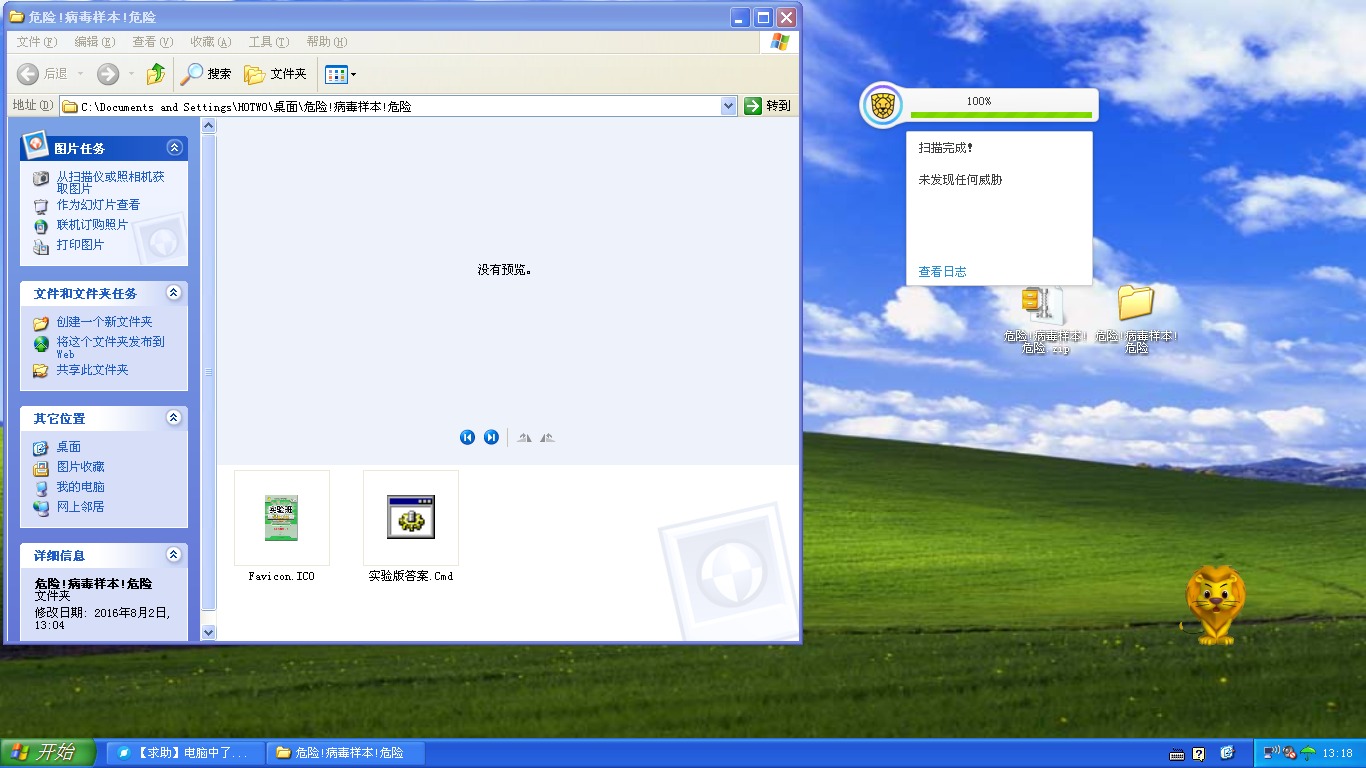Image resolution: width=1366 pixels, height=768 pixels.
Task: Collapse the 图片任务 panel
Action: [x=174, y=148]
